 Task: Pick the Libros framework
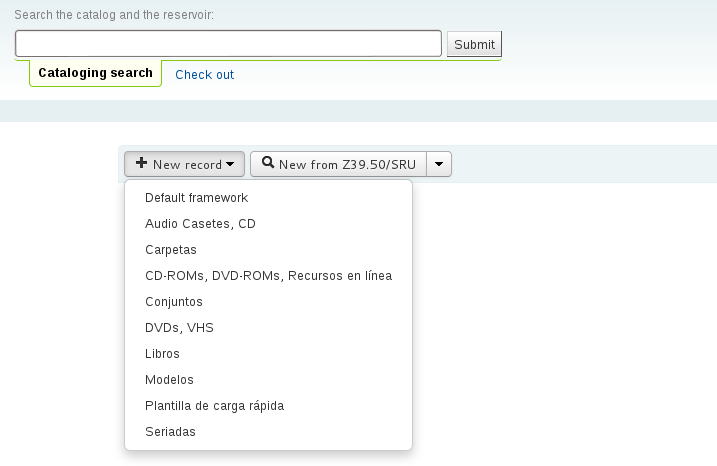[162, 354]
